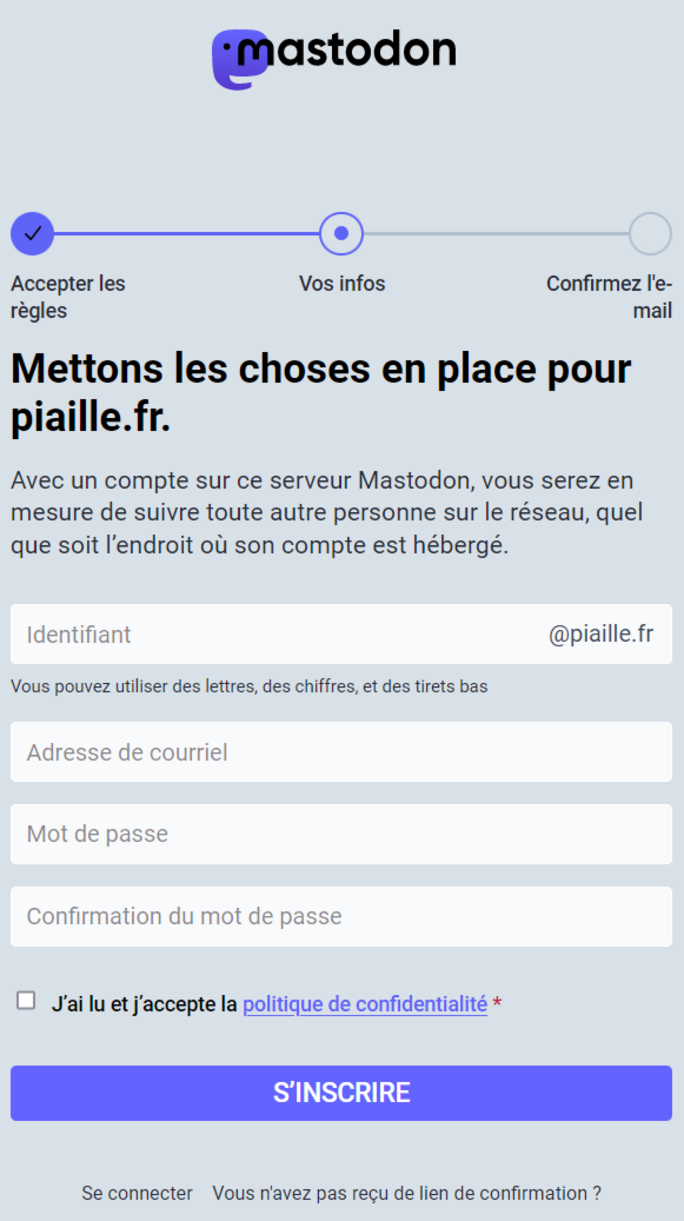The height and width of the screenshot is (1221, 684).
Task: Select the "Confirmez l'e-mail" step label
Action: (609, 297)
